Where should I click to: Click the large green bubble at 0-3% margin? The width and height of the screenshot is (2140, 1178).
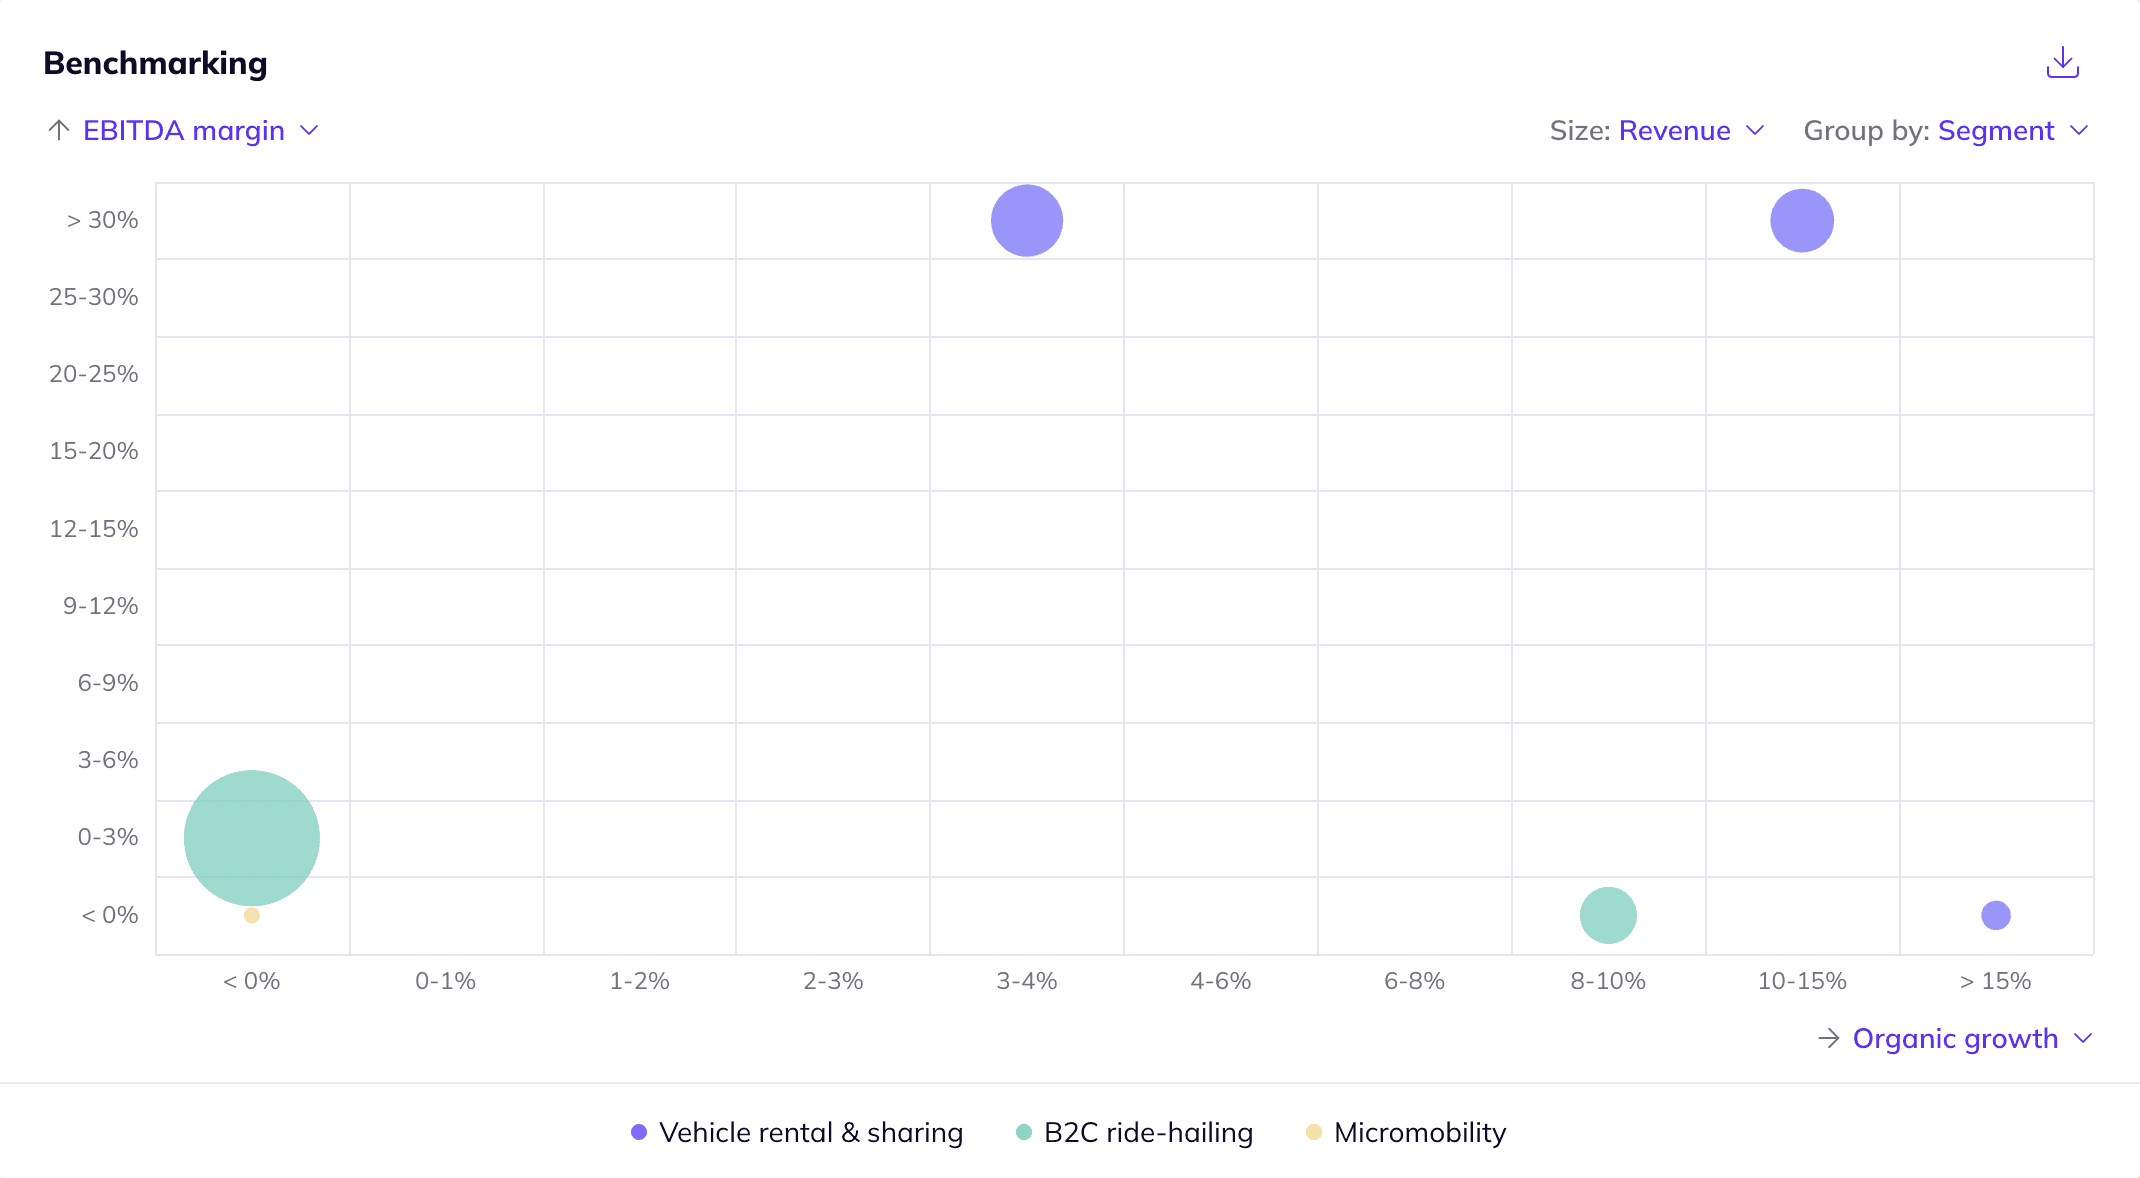click(252, 836)
